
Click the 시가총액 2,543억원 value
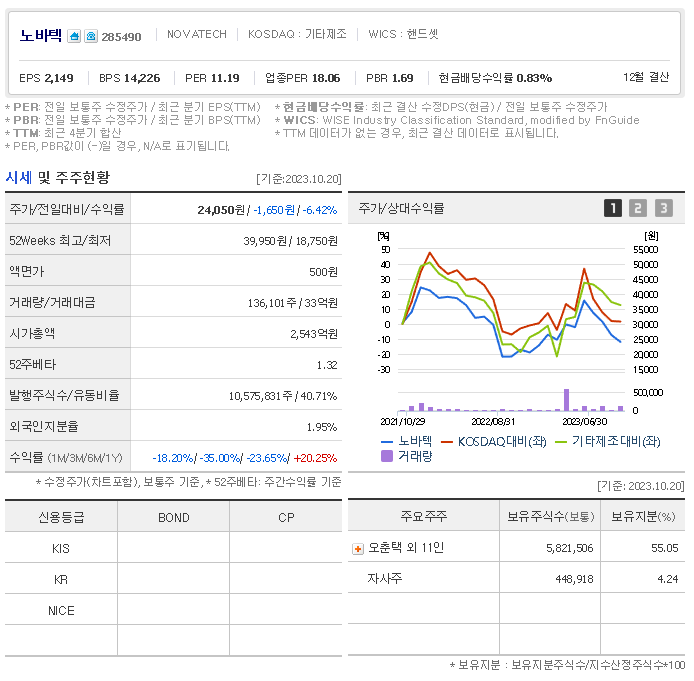pyautogui.click(x=314, y=334)
